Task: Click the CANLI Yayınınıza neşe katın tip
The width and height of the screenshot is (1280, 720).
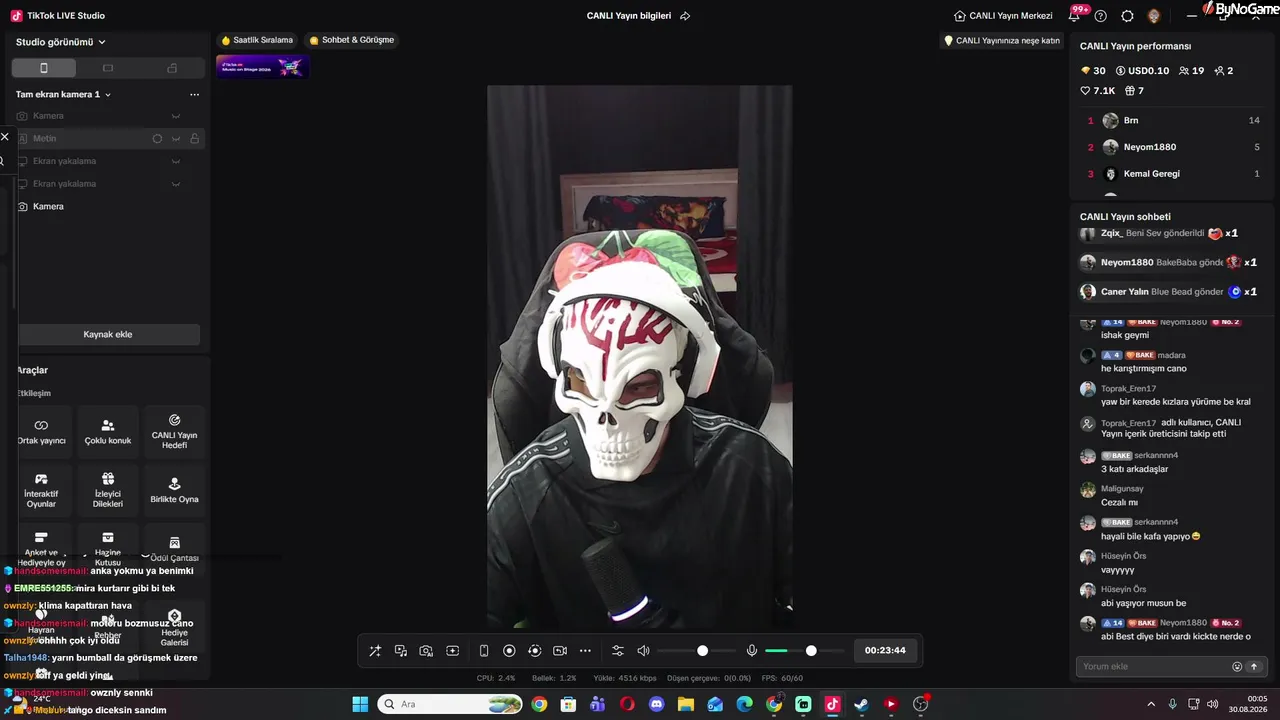Action: 1002,41
